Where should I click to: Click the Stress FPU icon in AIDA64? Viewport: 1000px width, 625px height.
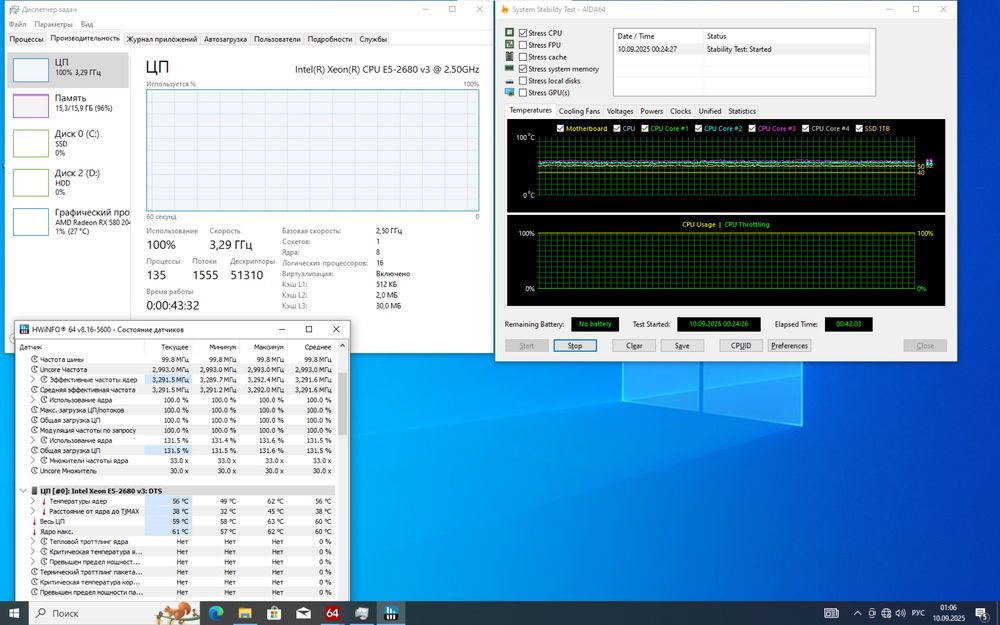(x=509, y=45)
